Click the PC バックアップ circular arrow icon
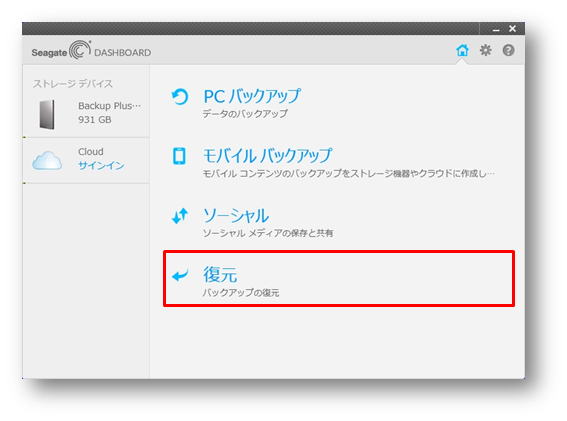567x421 pixels. click(x=180, y=97)
